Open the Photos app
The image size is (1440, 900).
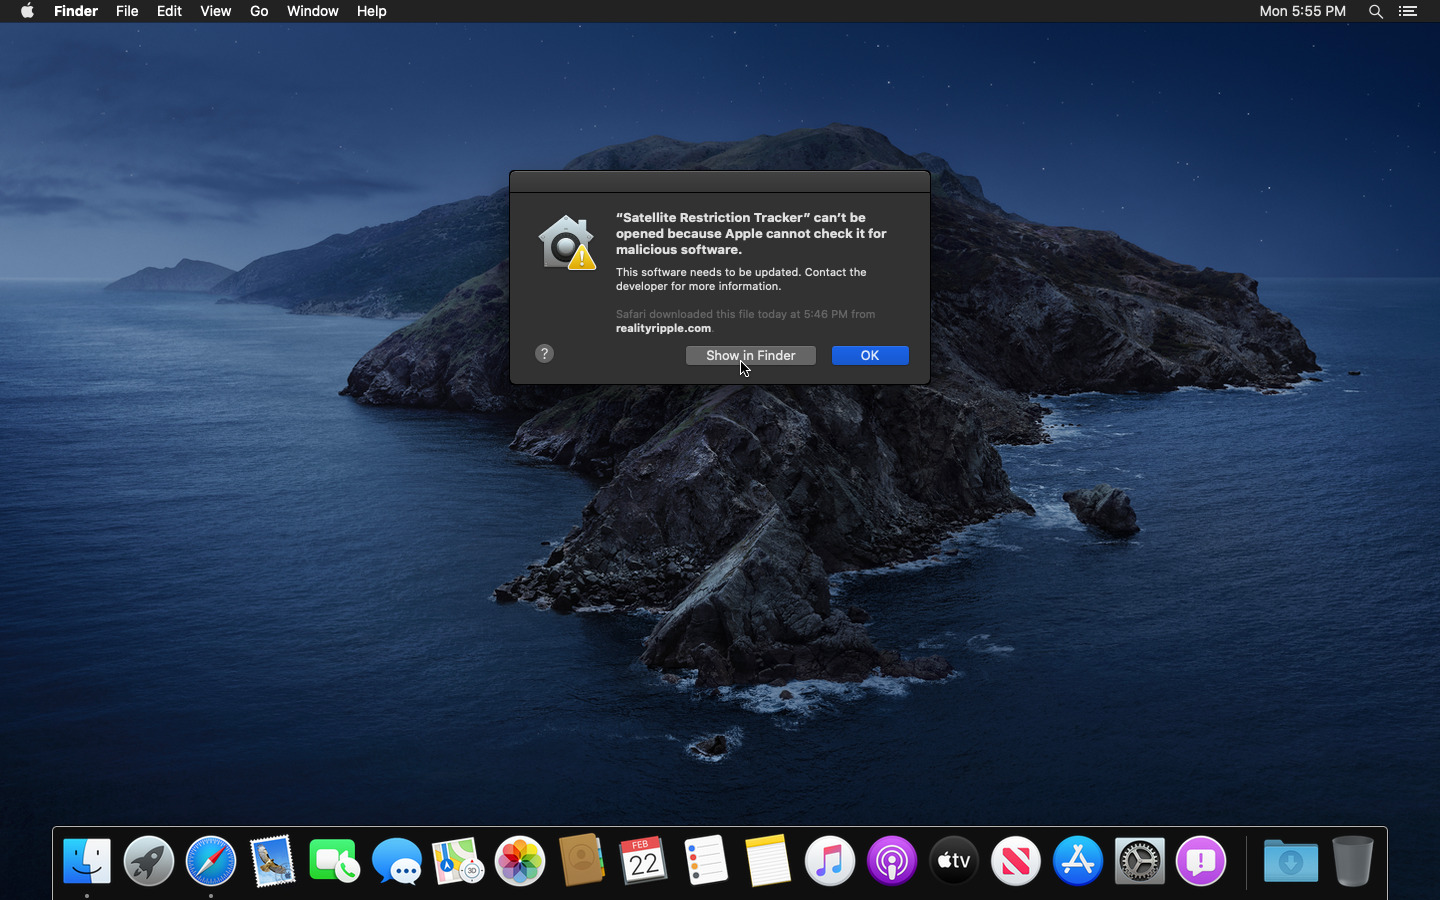(x=520, y=860)
